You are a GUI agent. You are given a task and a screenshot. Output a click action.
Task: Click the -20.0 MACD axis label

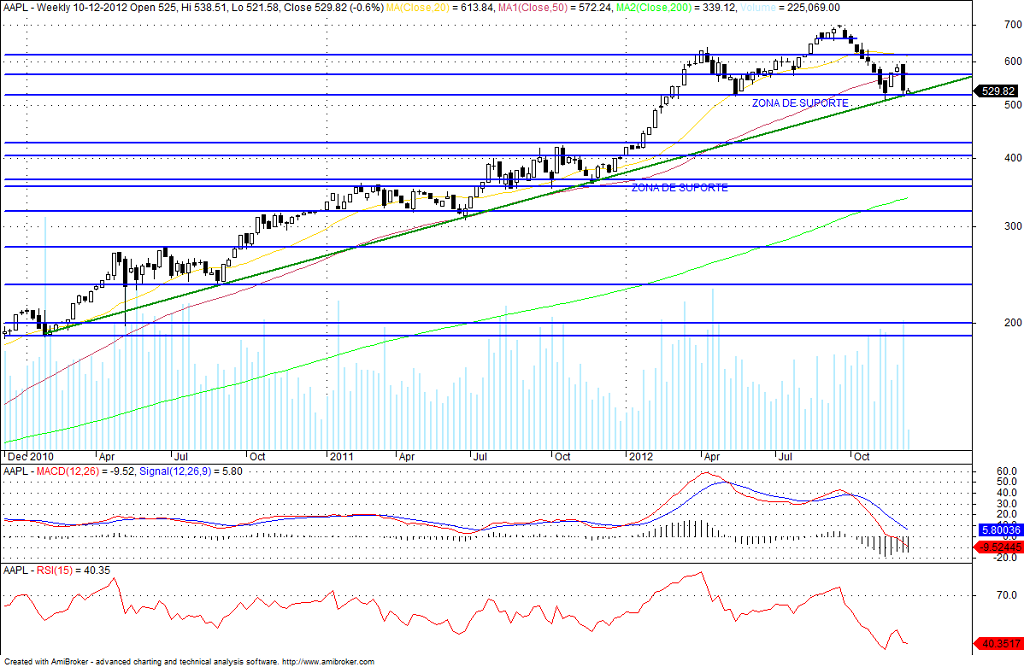click(1004, 557)
